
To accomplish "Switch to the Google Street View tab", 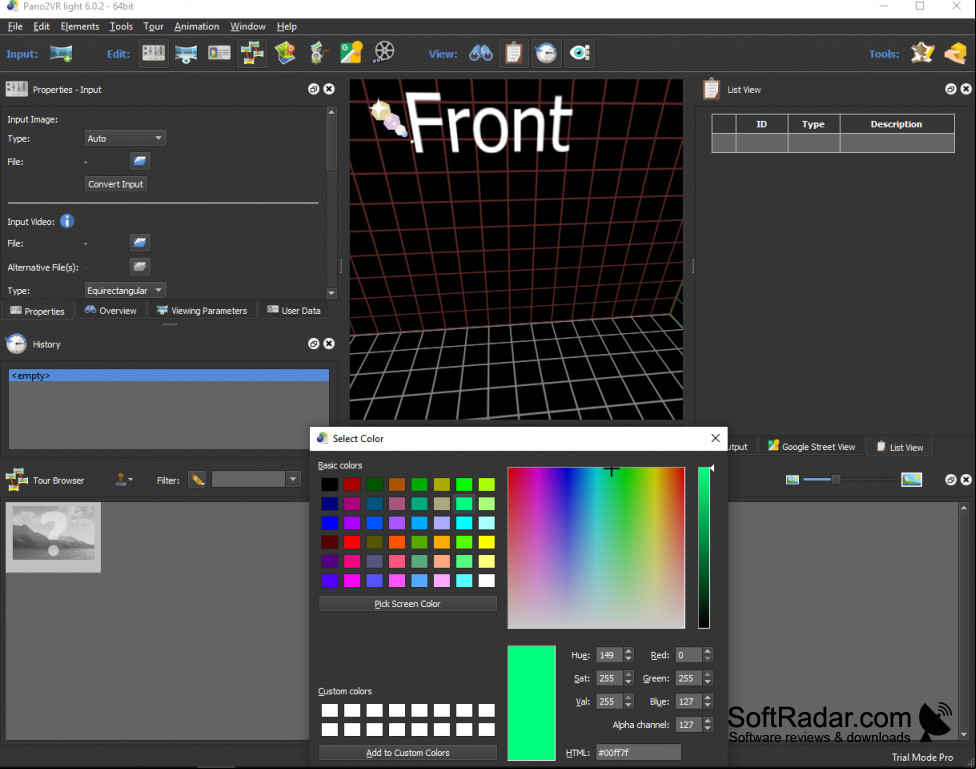I will pyautogui.click(x=811, y=446).
